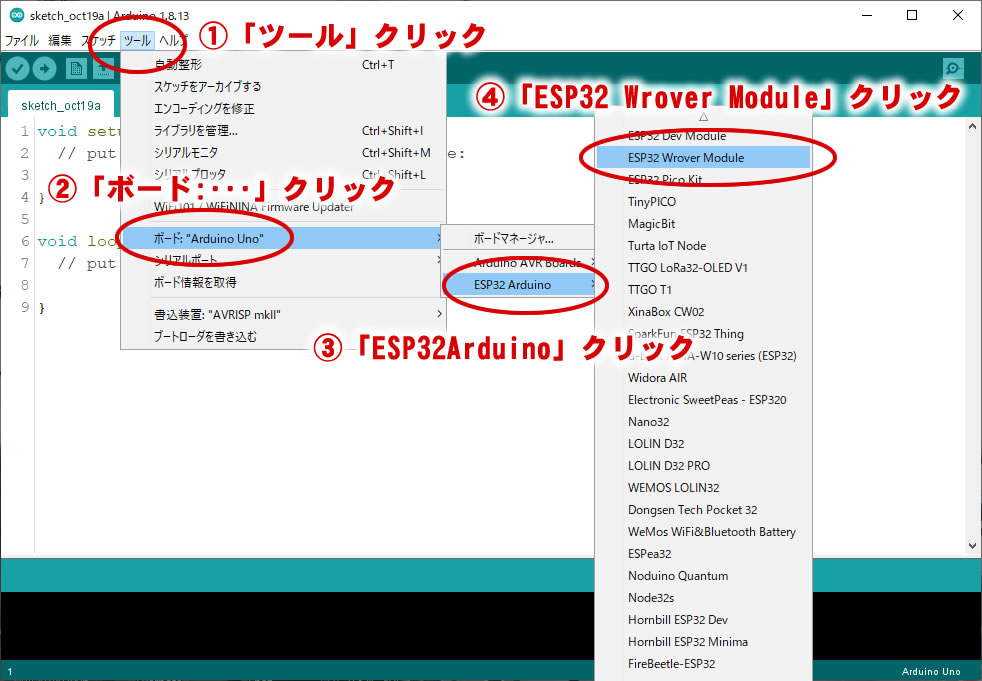Choose Hornbill ESP32 Dev board
This screenshot has width=982, height=681.
coord(703,620)
